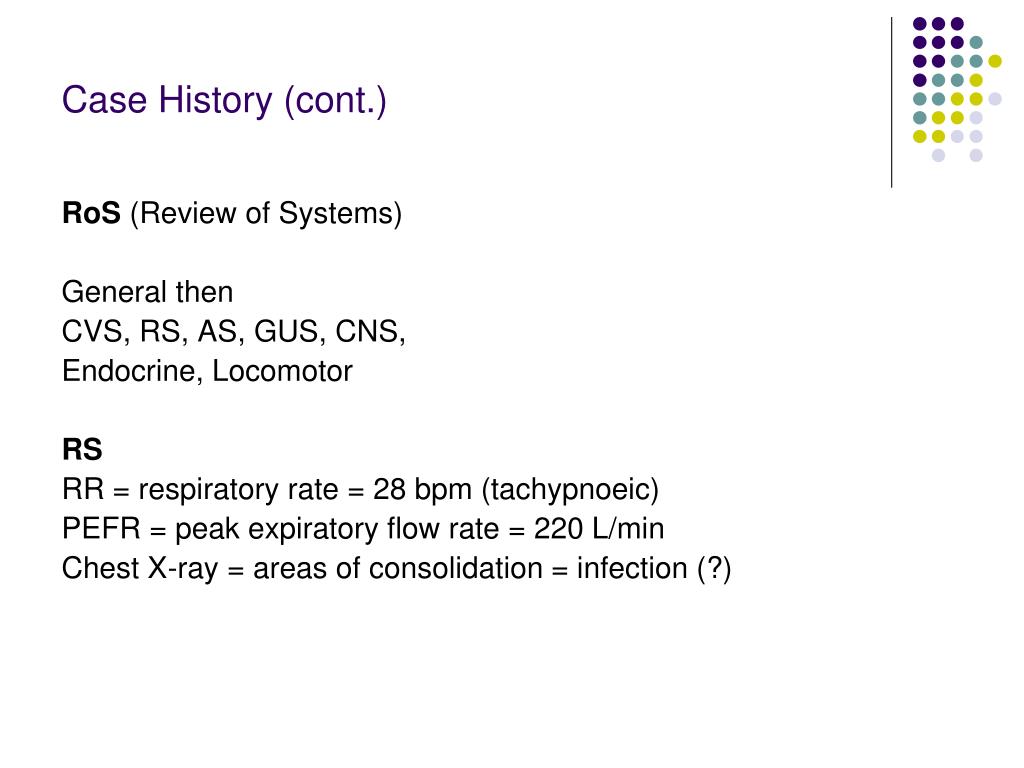Click the '220 L/min' value
1024x768 pixels.
(x=599, y=528)
